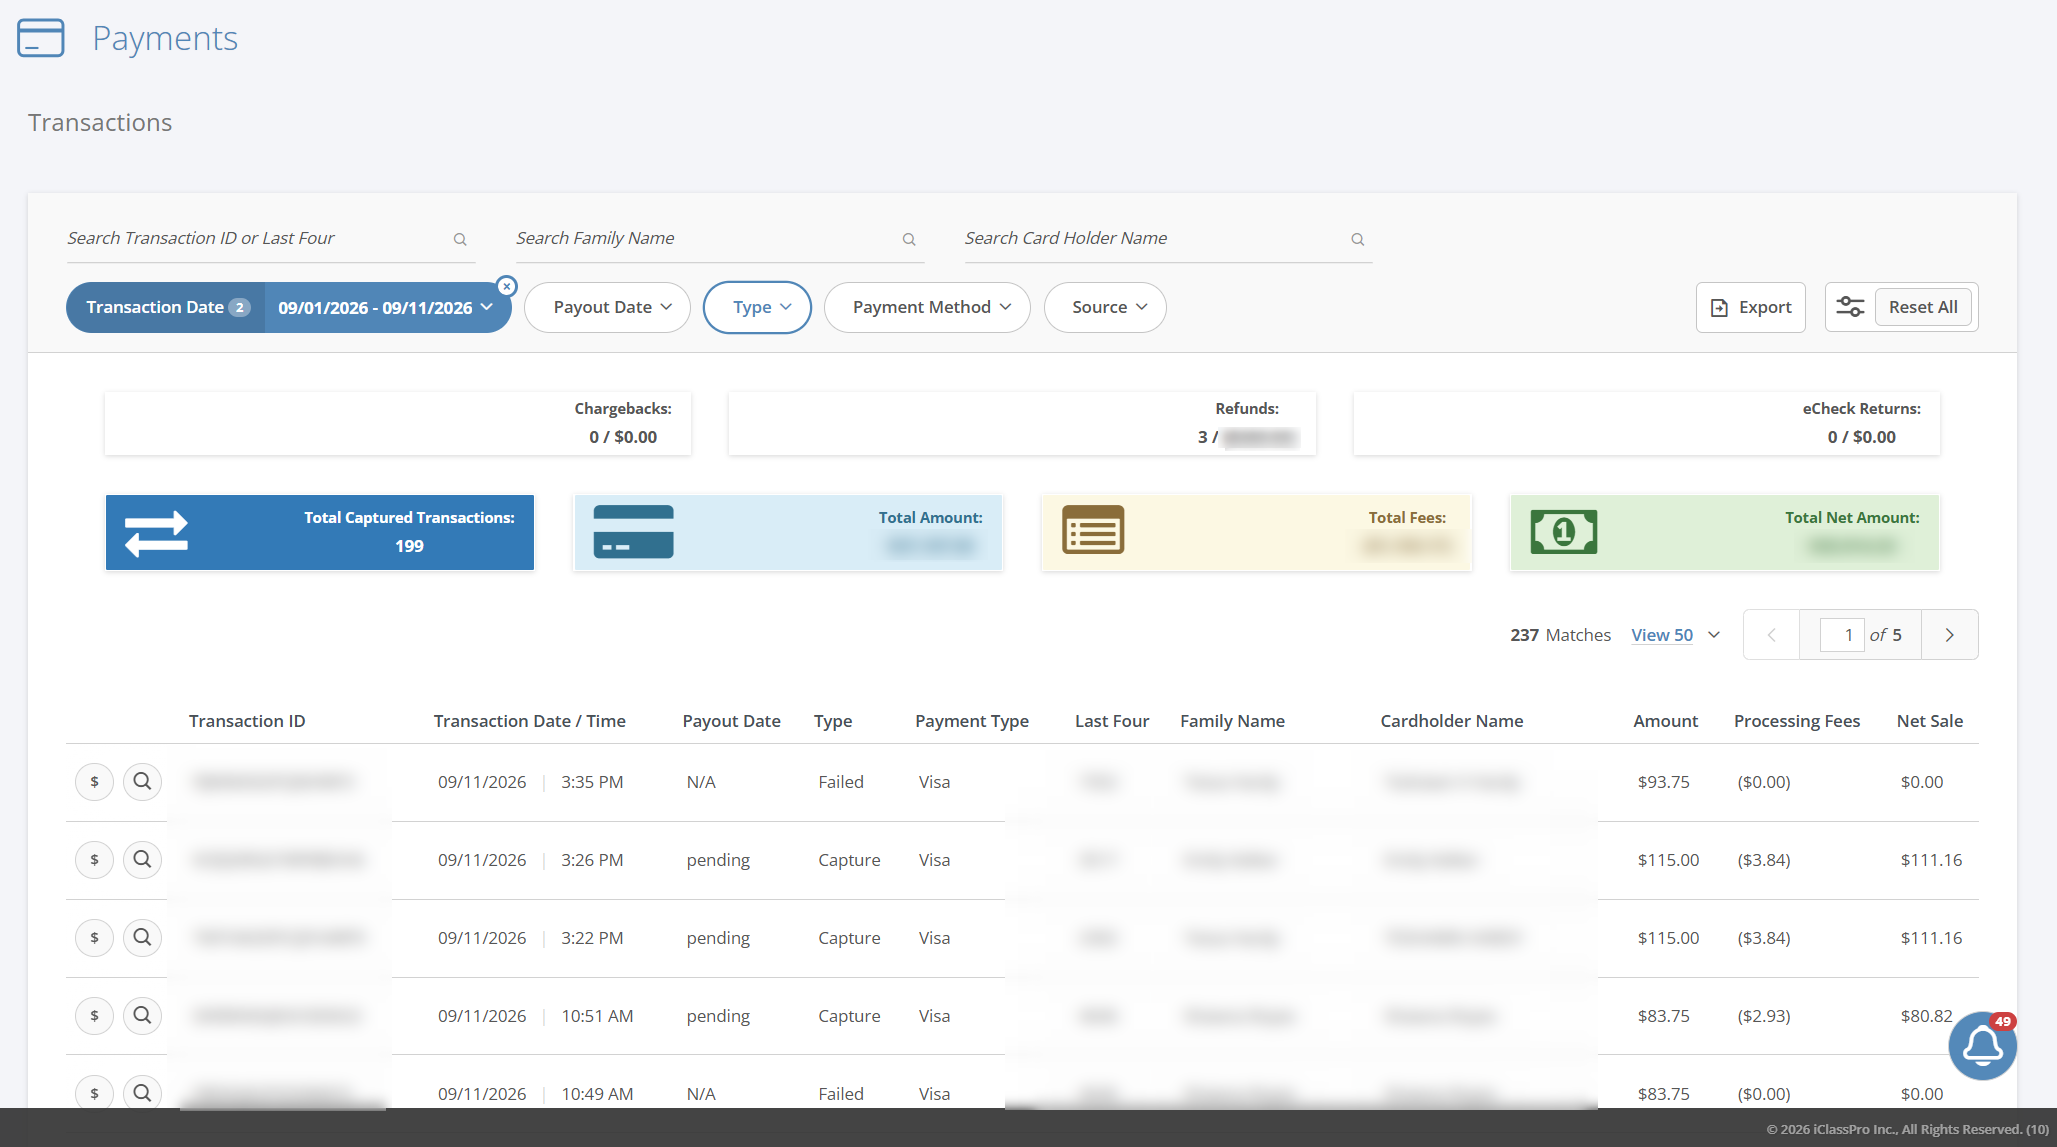View details of 3:35 PM transaction
This screenshot has height=1147, width=2057.
(143, 782)
